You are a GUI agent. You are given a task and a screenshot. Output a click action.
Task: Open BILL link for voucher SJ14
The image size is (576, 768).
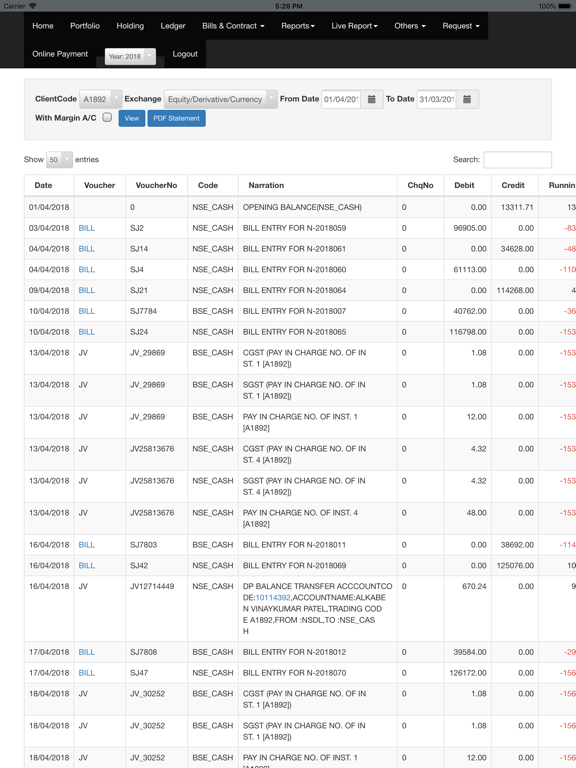click(x=87, y=249)
